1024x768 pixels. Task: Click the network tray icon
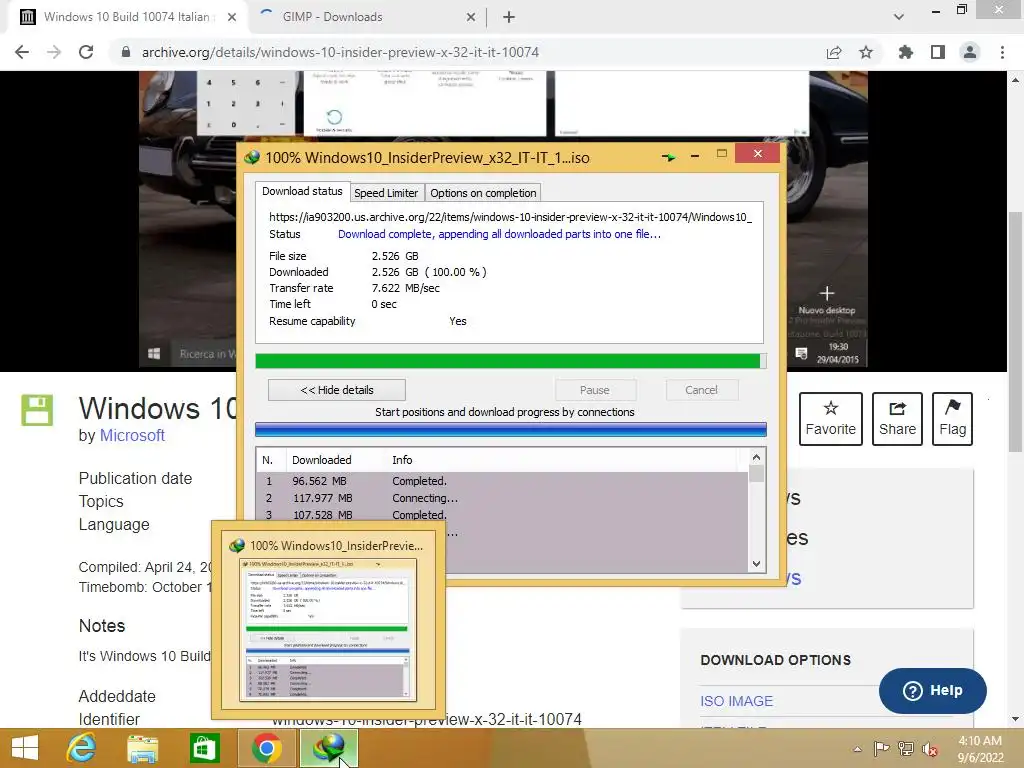(x=906, y=748)
